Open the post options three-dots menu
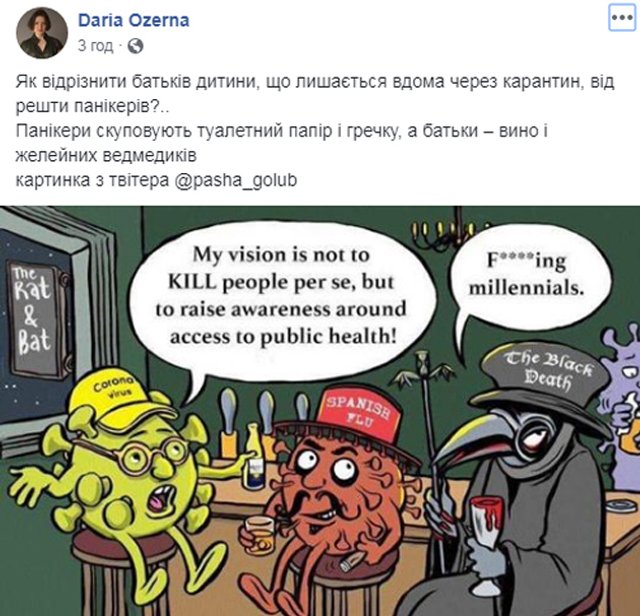640x616 pixels. coord(622,18)
